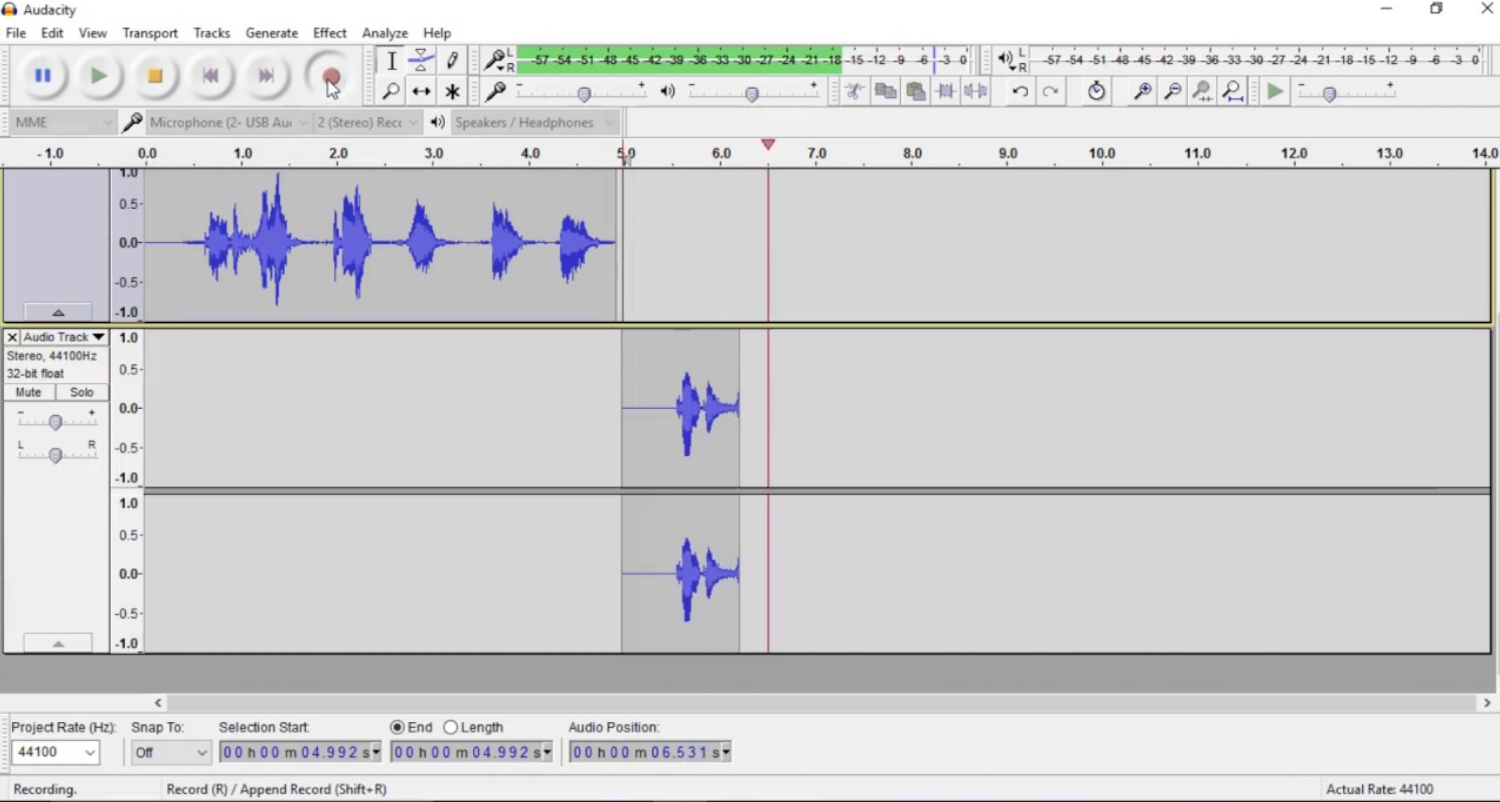Select the Multi-tool
1500x802 pixels.
(x=452, y=91)
